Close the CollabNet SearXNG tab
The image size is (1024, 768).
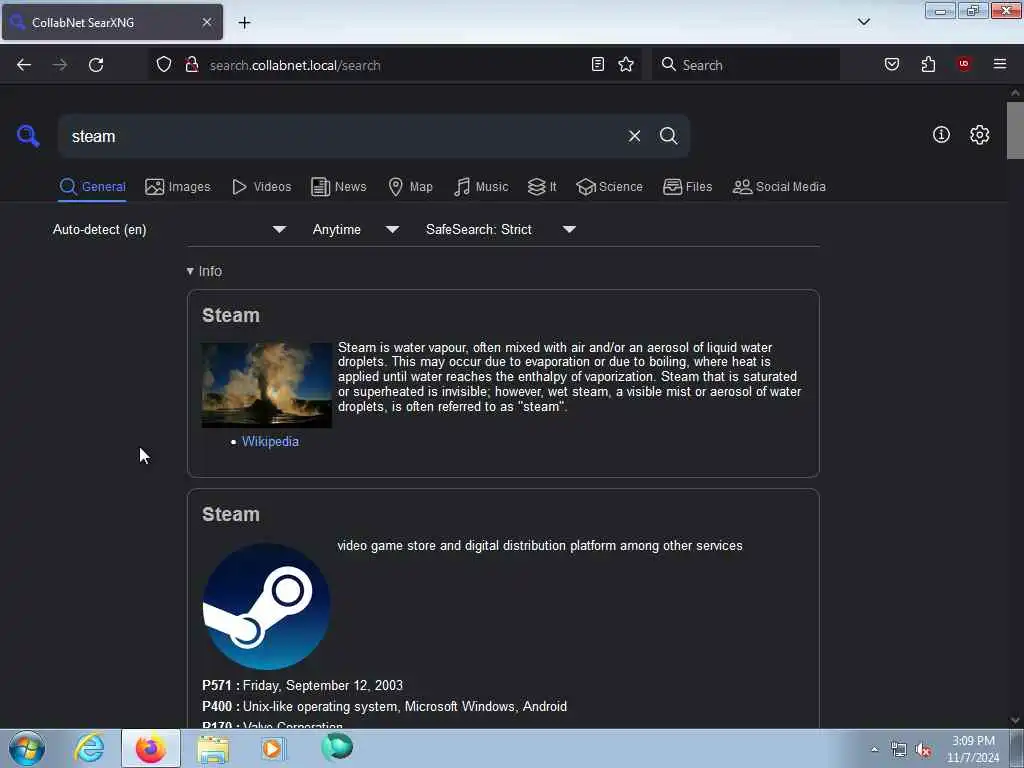coord(206,22)
